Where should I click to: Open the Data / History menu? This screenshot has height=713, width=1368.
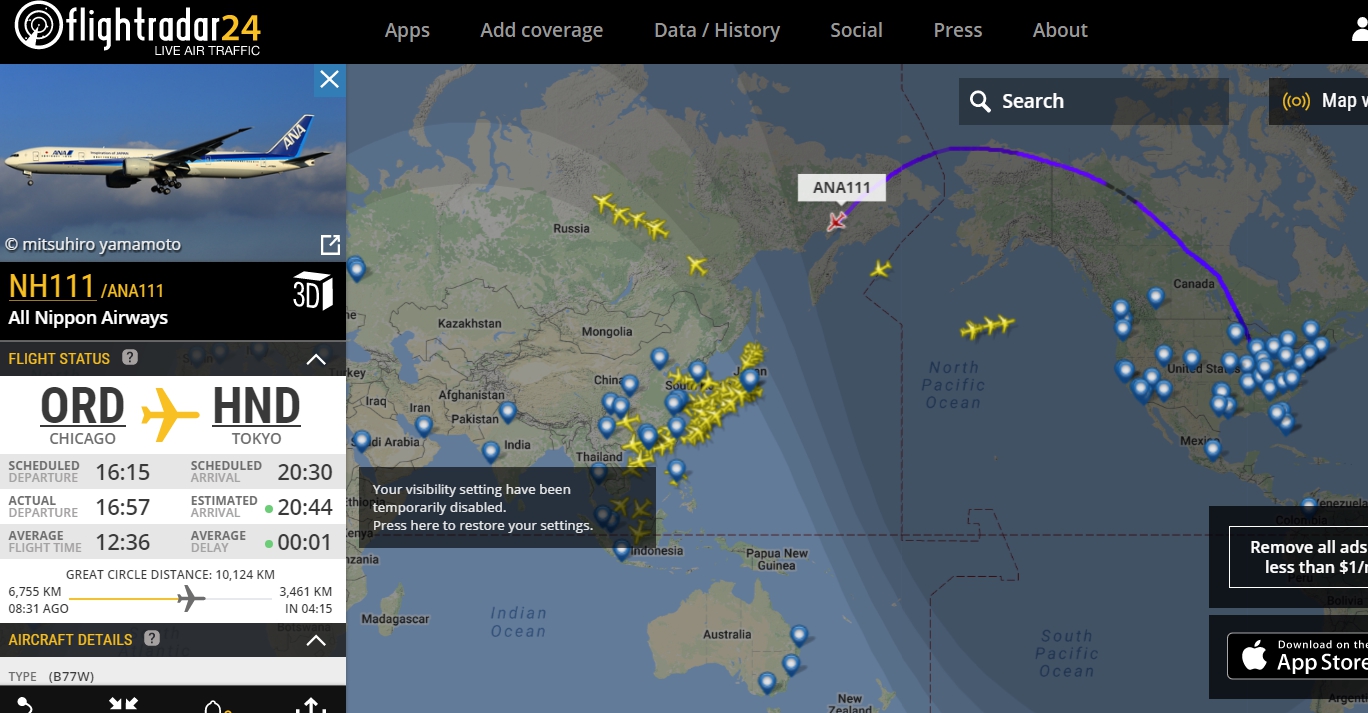click(x=716, y=30)
